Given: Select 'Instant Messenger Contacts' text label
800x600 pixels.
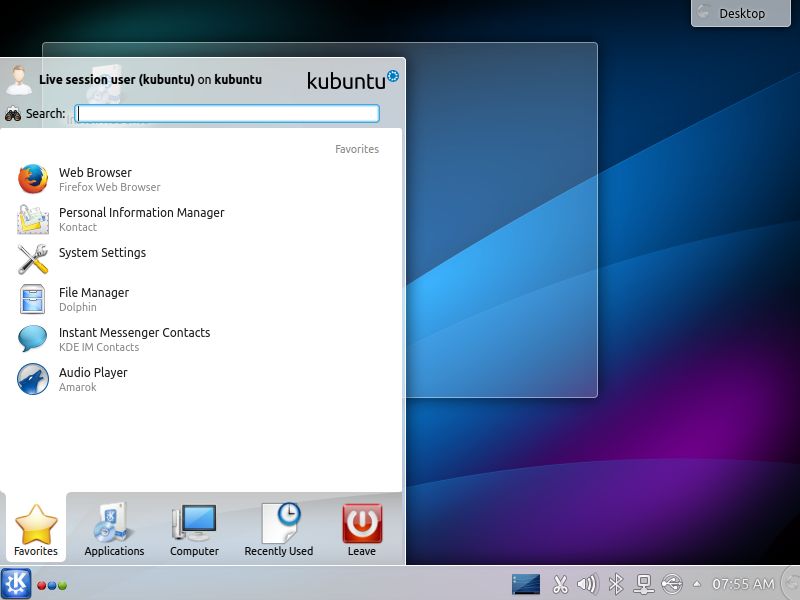Looking at the screenshot, I should point(134,333).
